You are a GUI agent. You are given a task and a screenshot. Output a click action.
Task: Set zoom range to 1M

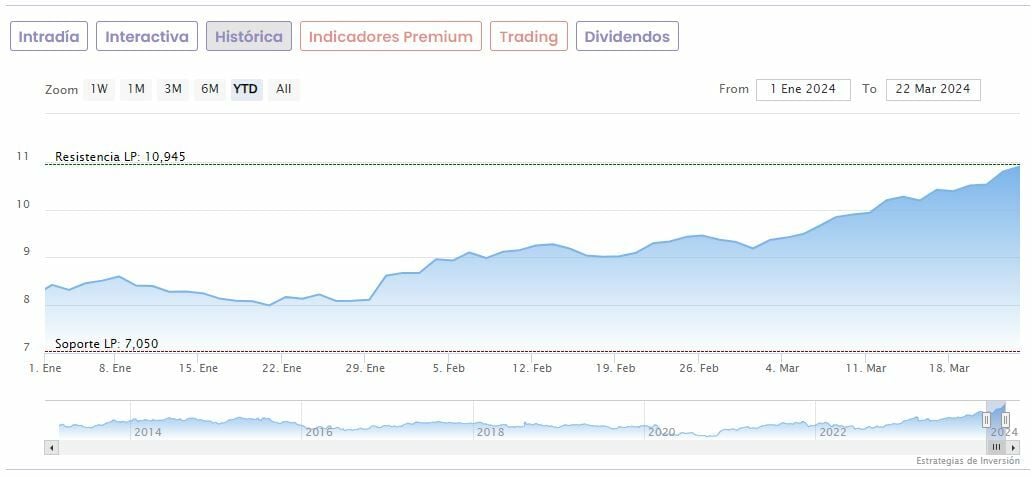coord(136,89)
